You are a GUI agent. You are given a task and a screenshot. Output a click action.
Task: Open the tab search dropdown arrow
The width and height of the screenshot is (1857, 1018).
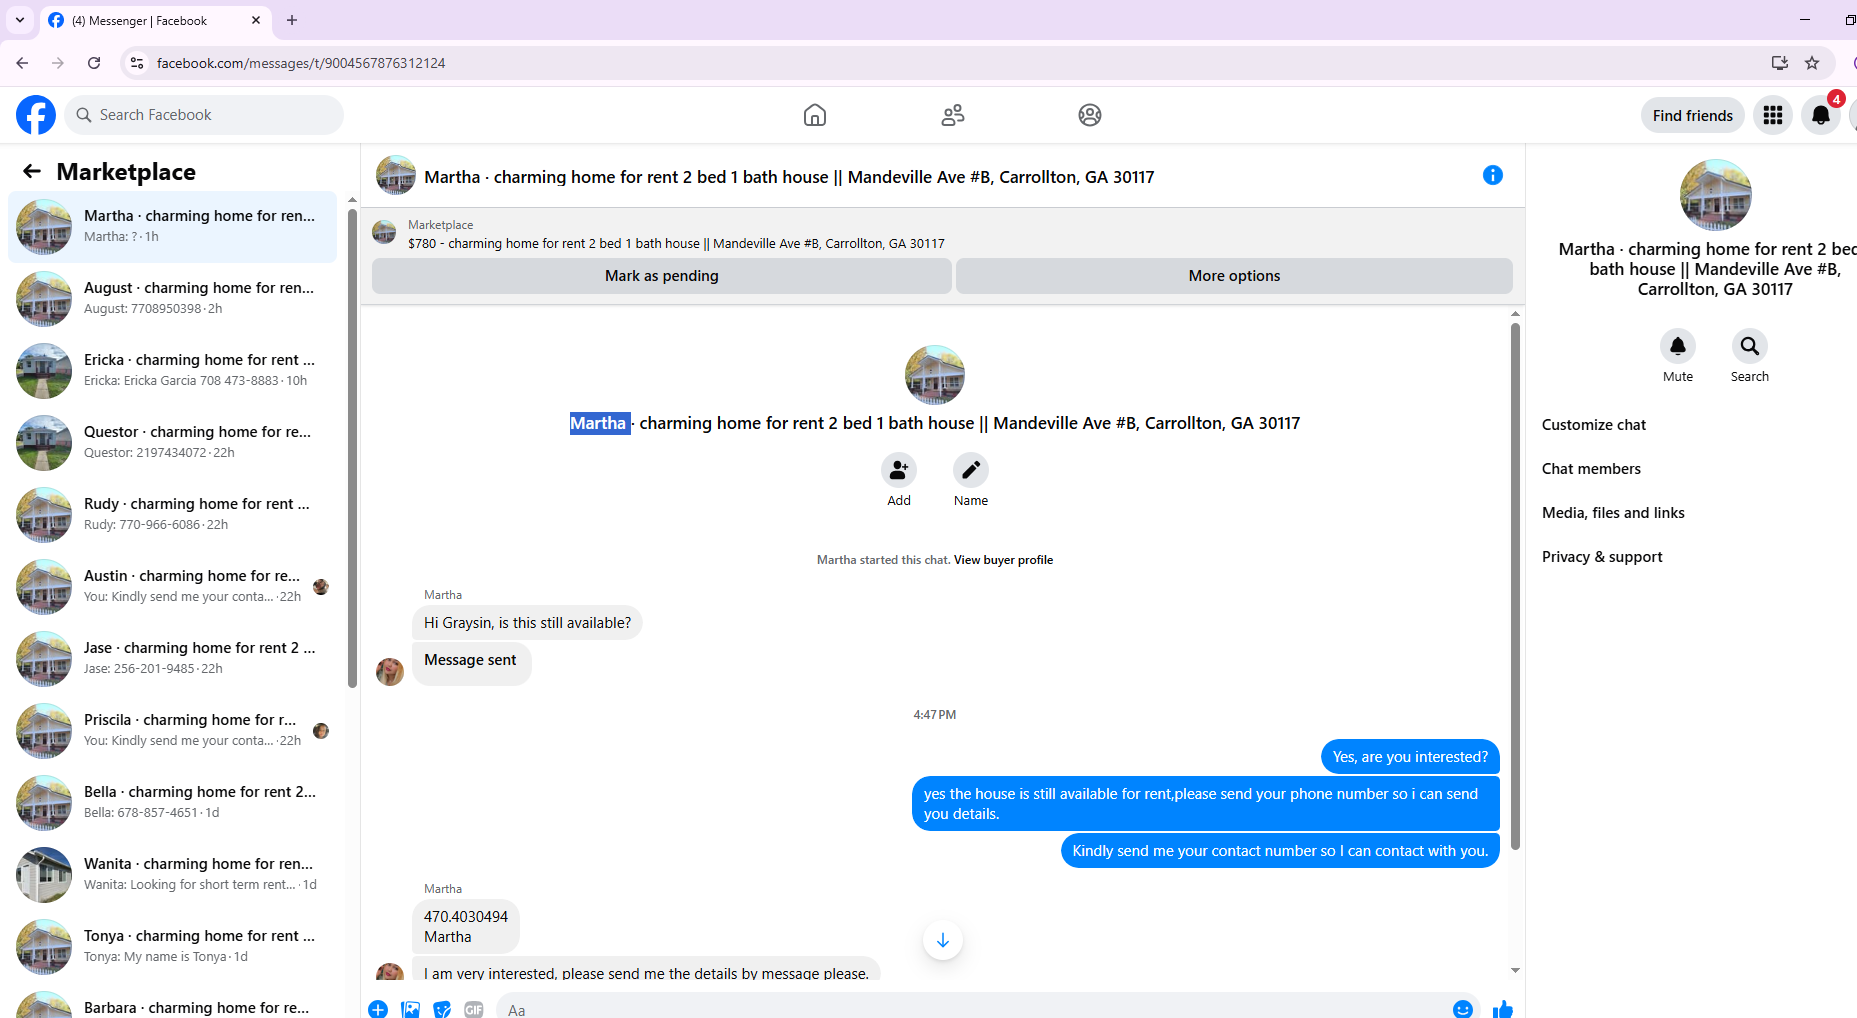20,20
